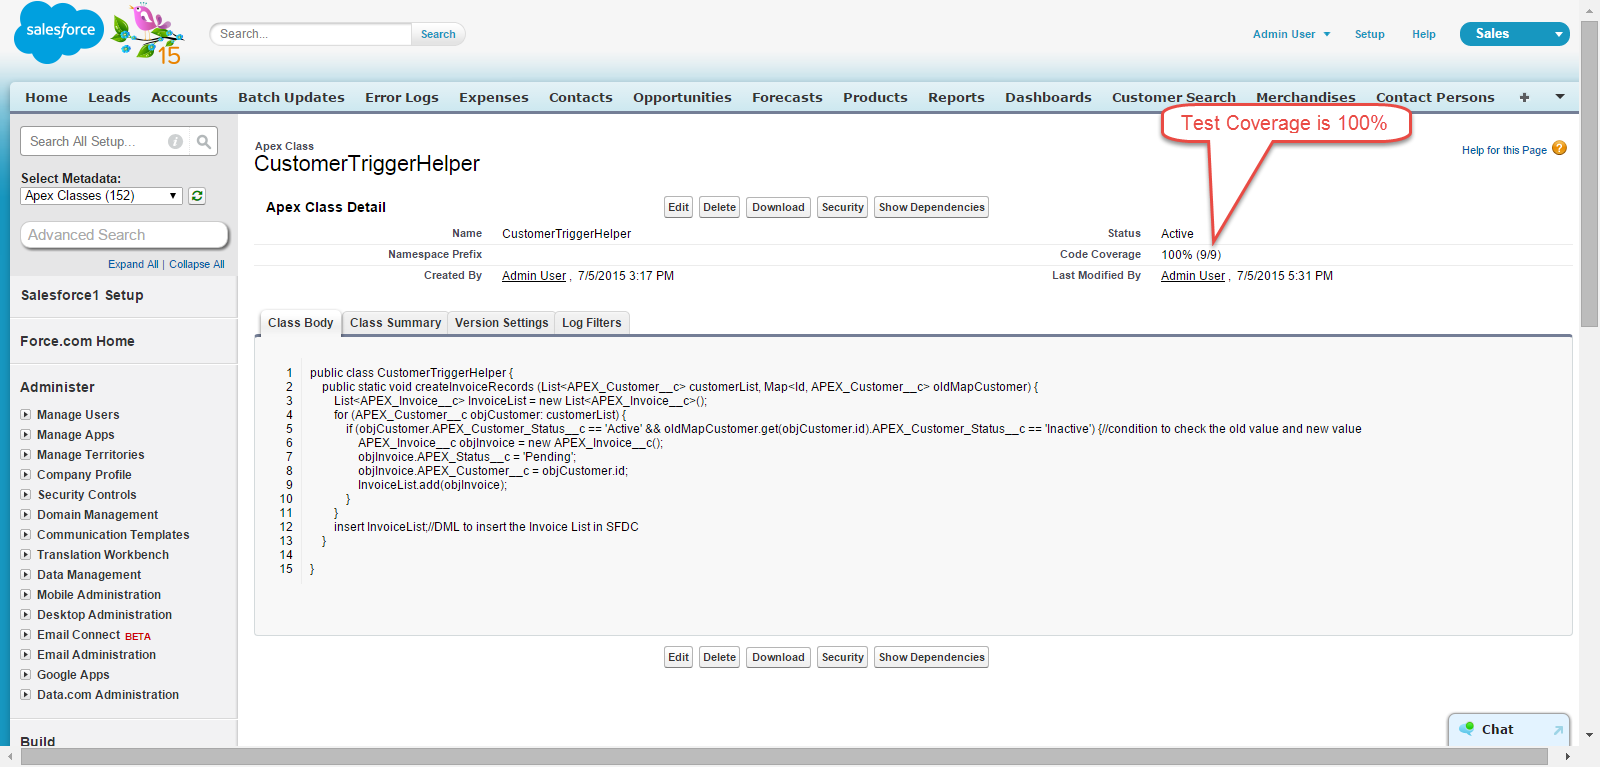This screenshot has height=767, width=1600.
Task: Expand the Communication Templates section
Action: [x=26, y=534]
